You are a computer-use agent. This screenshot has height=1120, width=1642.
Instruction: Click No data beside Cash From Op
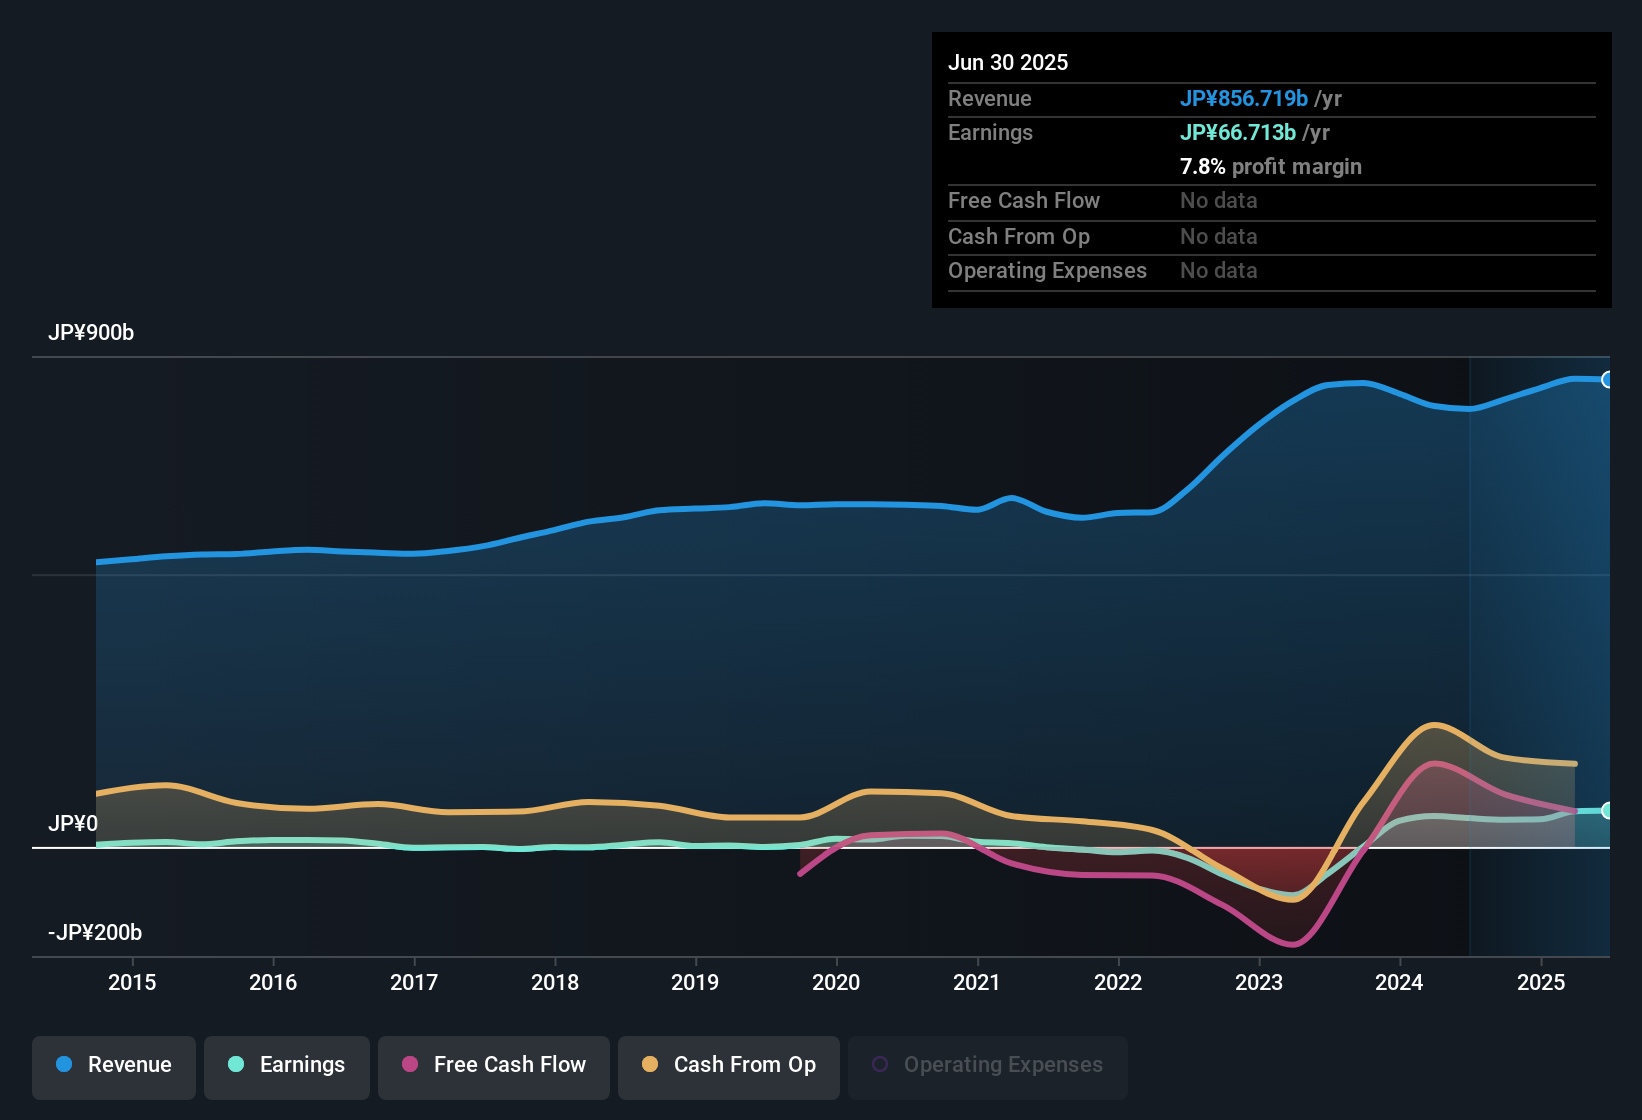(1219, 237)
